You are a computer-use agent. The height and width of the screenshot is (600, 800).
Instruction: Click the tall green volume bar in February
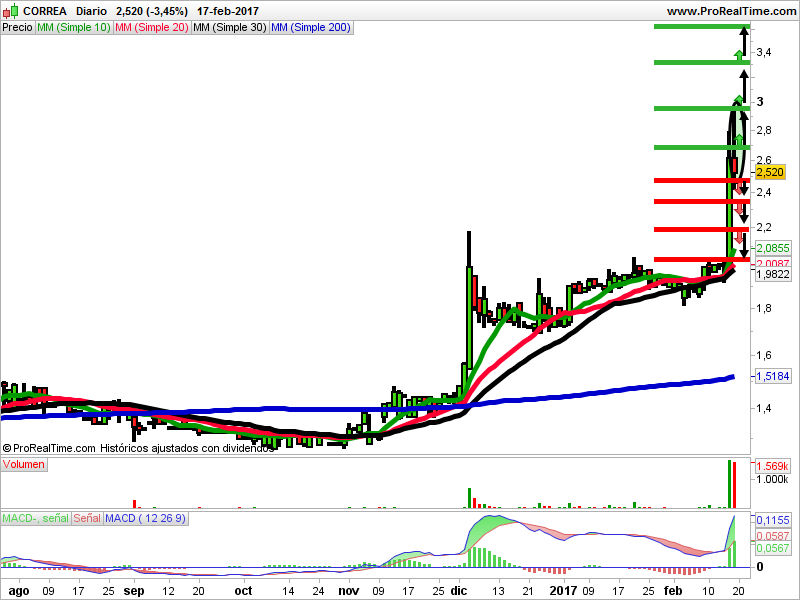pyautogui.click(x=729, y=484)
